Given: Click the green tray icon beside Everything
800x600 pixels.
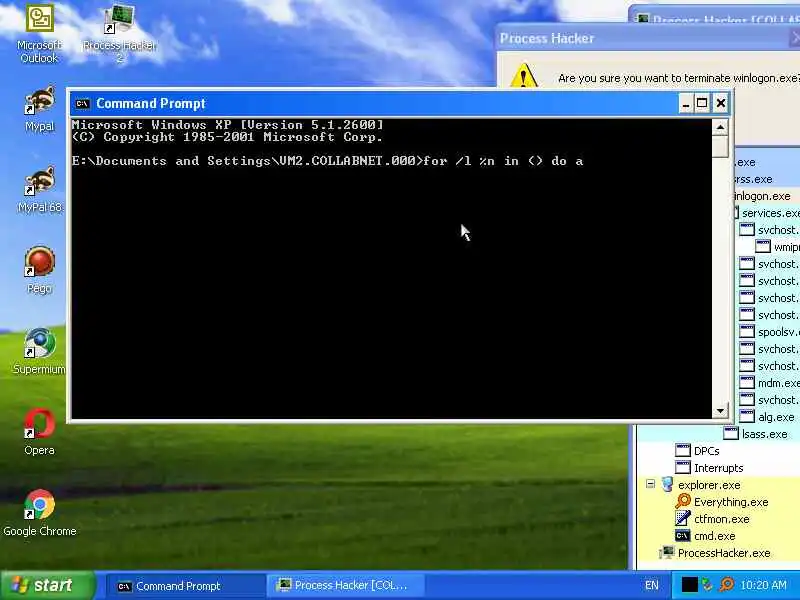Looking at the screenshot, I should (x=707, y=585).
